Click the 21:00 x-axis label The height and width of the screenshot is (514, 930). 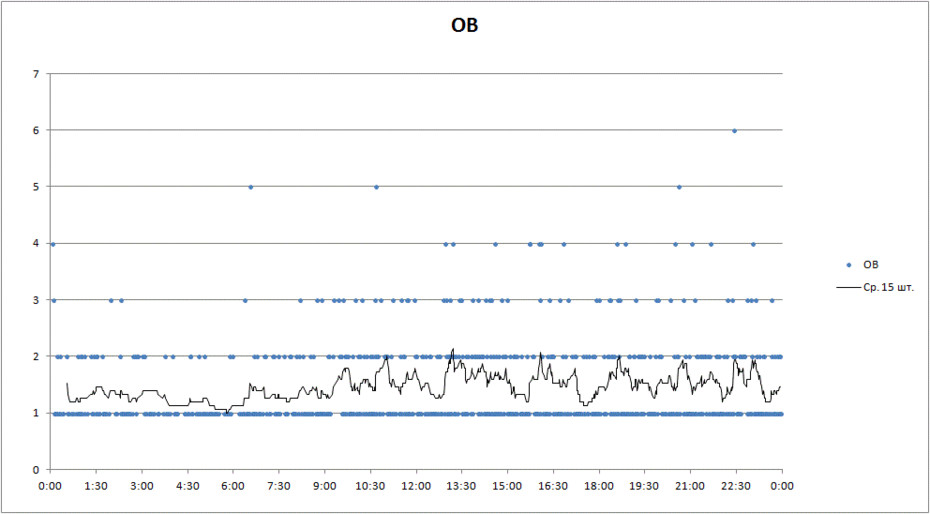click(690, 486)
